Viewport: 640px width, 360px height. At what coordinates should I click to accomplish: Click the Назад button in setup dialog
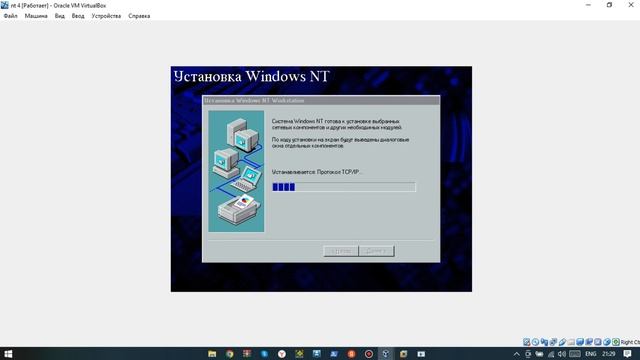(341, 251)
